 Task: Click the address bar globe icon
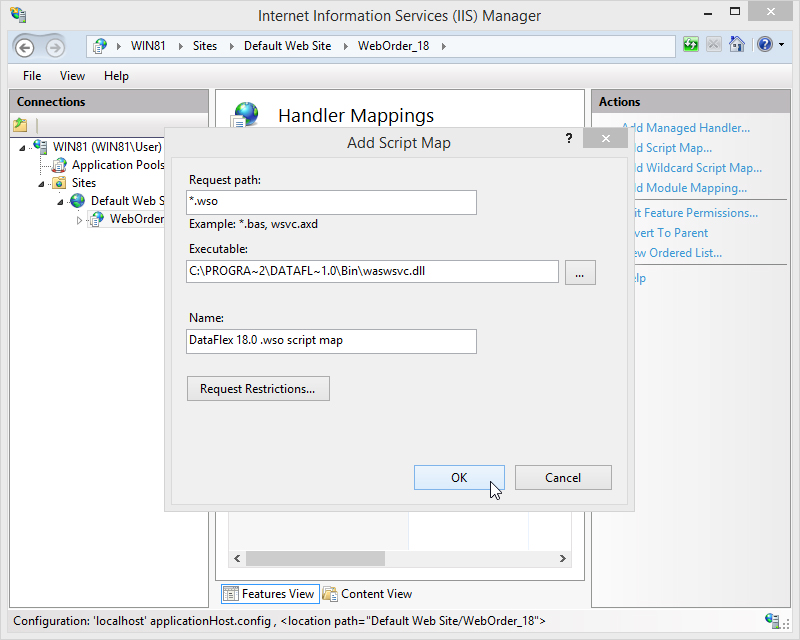pyautogui.click(x=99, y=46)
